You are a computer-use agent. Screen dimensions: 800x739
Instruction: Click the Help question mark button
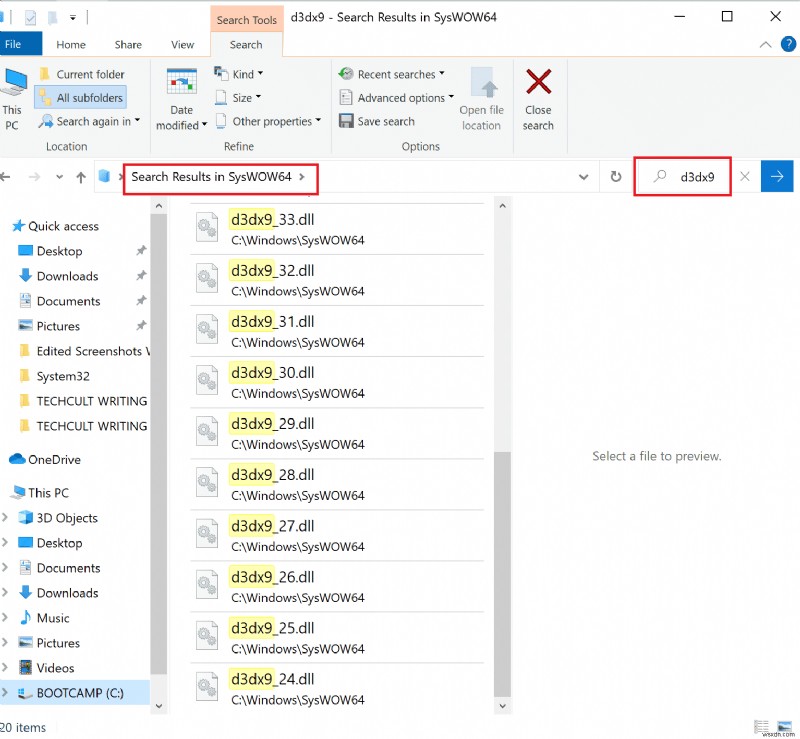coord(789,44)
